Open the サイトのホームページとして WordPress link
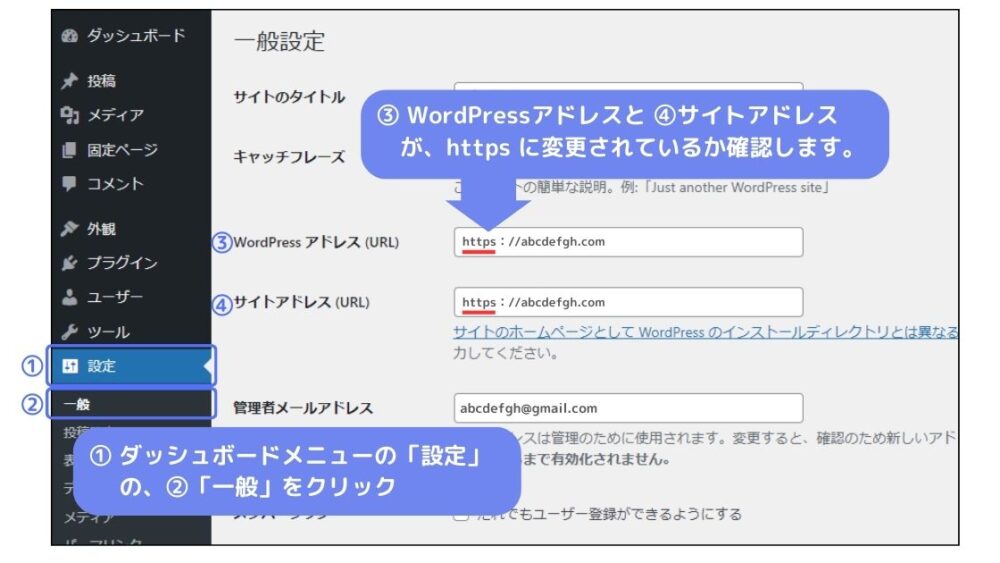 (705, 332)
